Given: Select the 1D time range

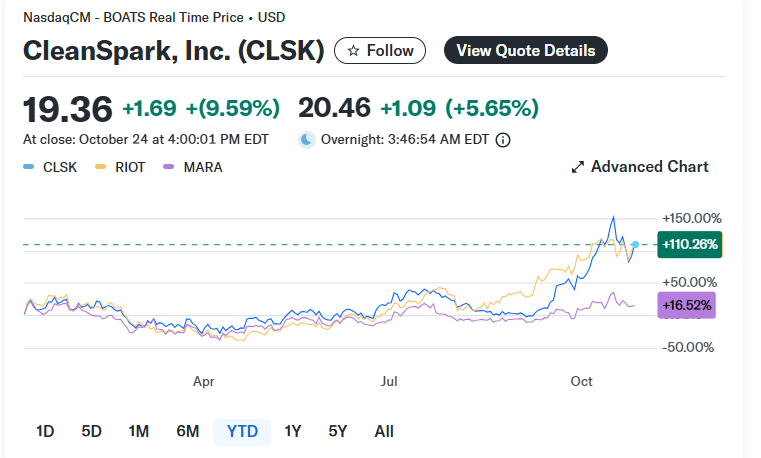Looking at the screenshot, I should pyautogui.click(x=45, y=432).
